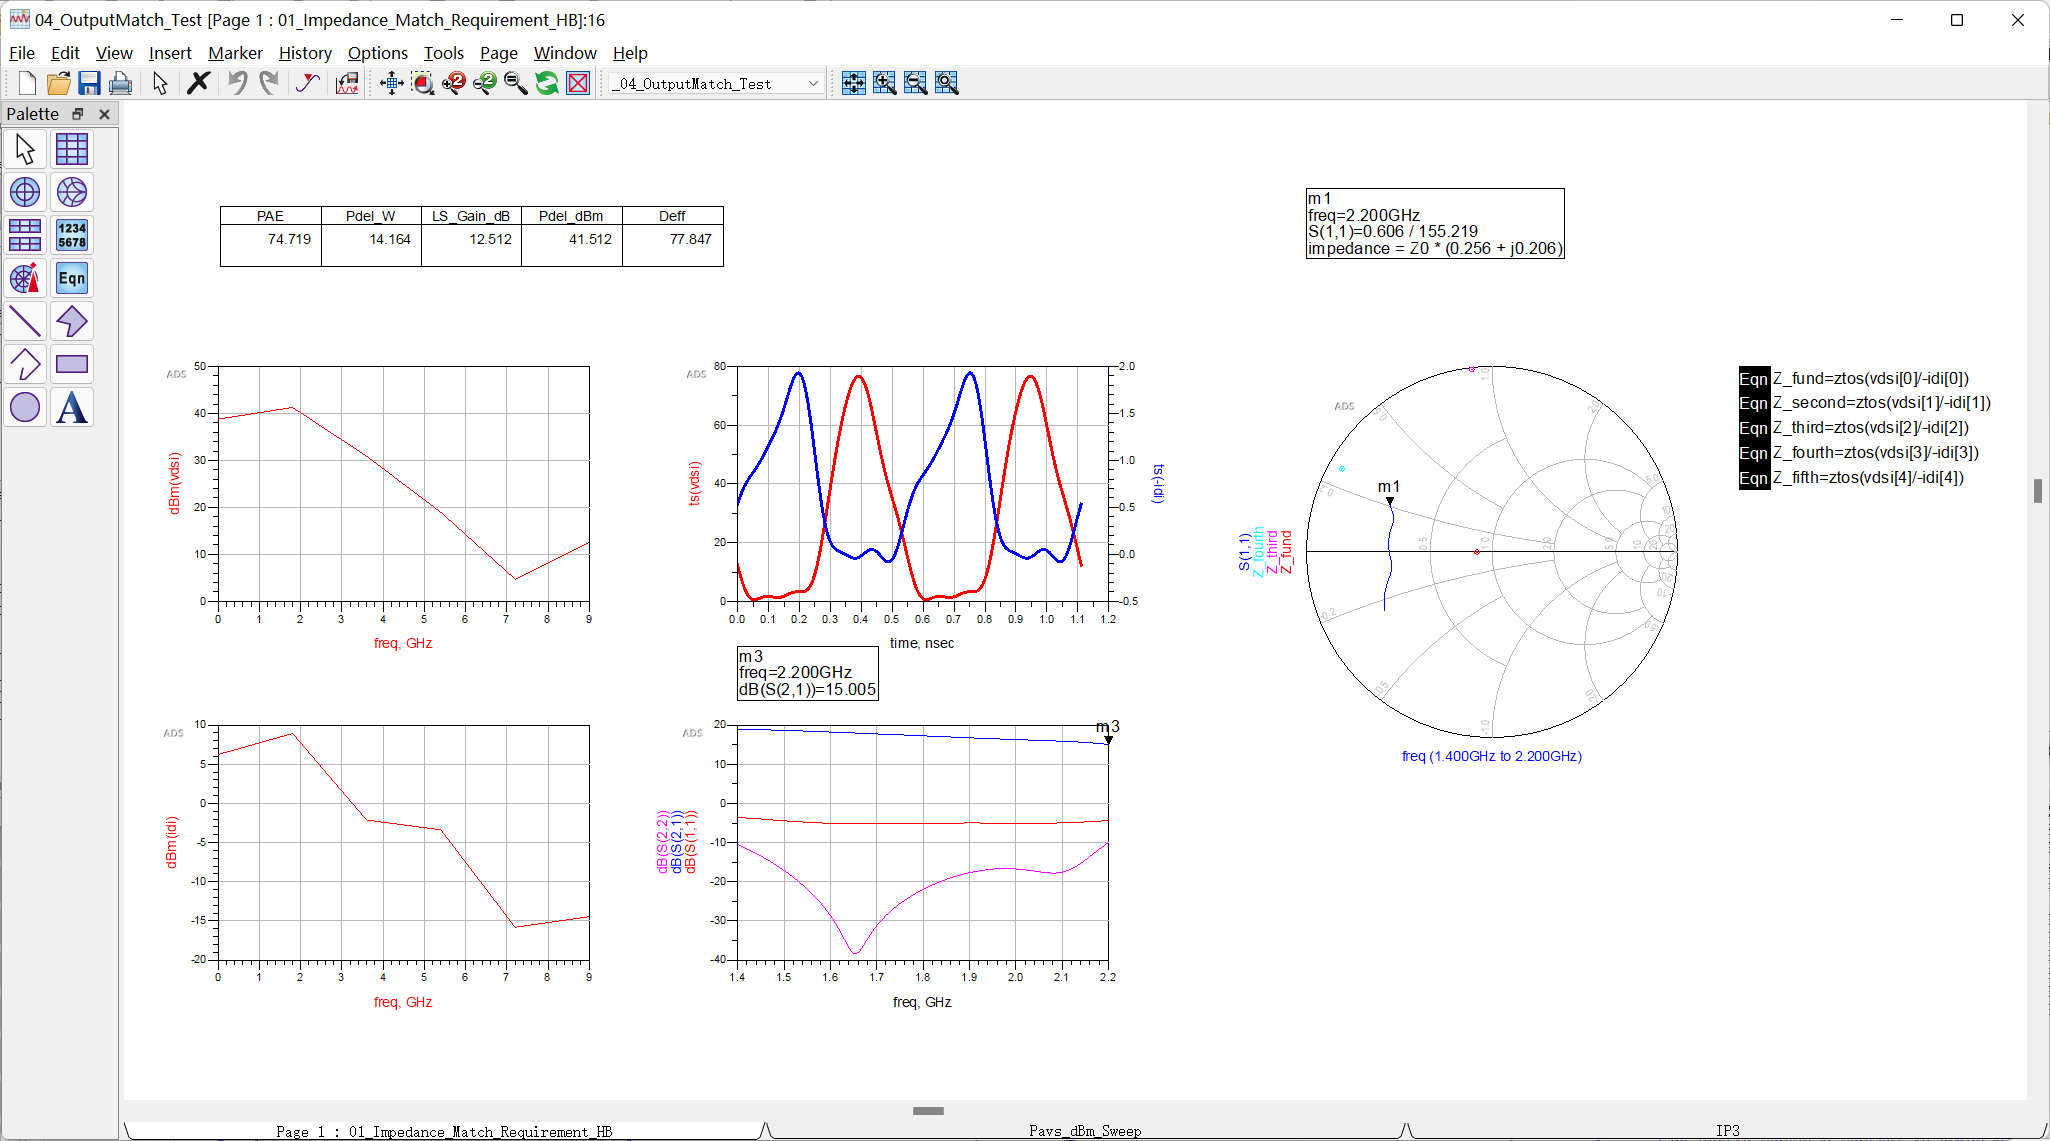Select the filled Polygon drawing tool
2050x1141 pixels.
(72, 321)
